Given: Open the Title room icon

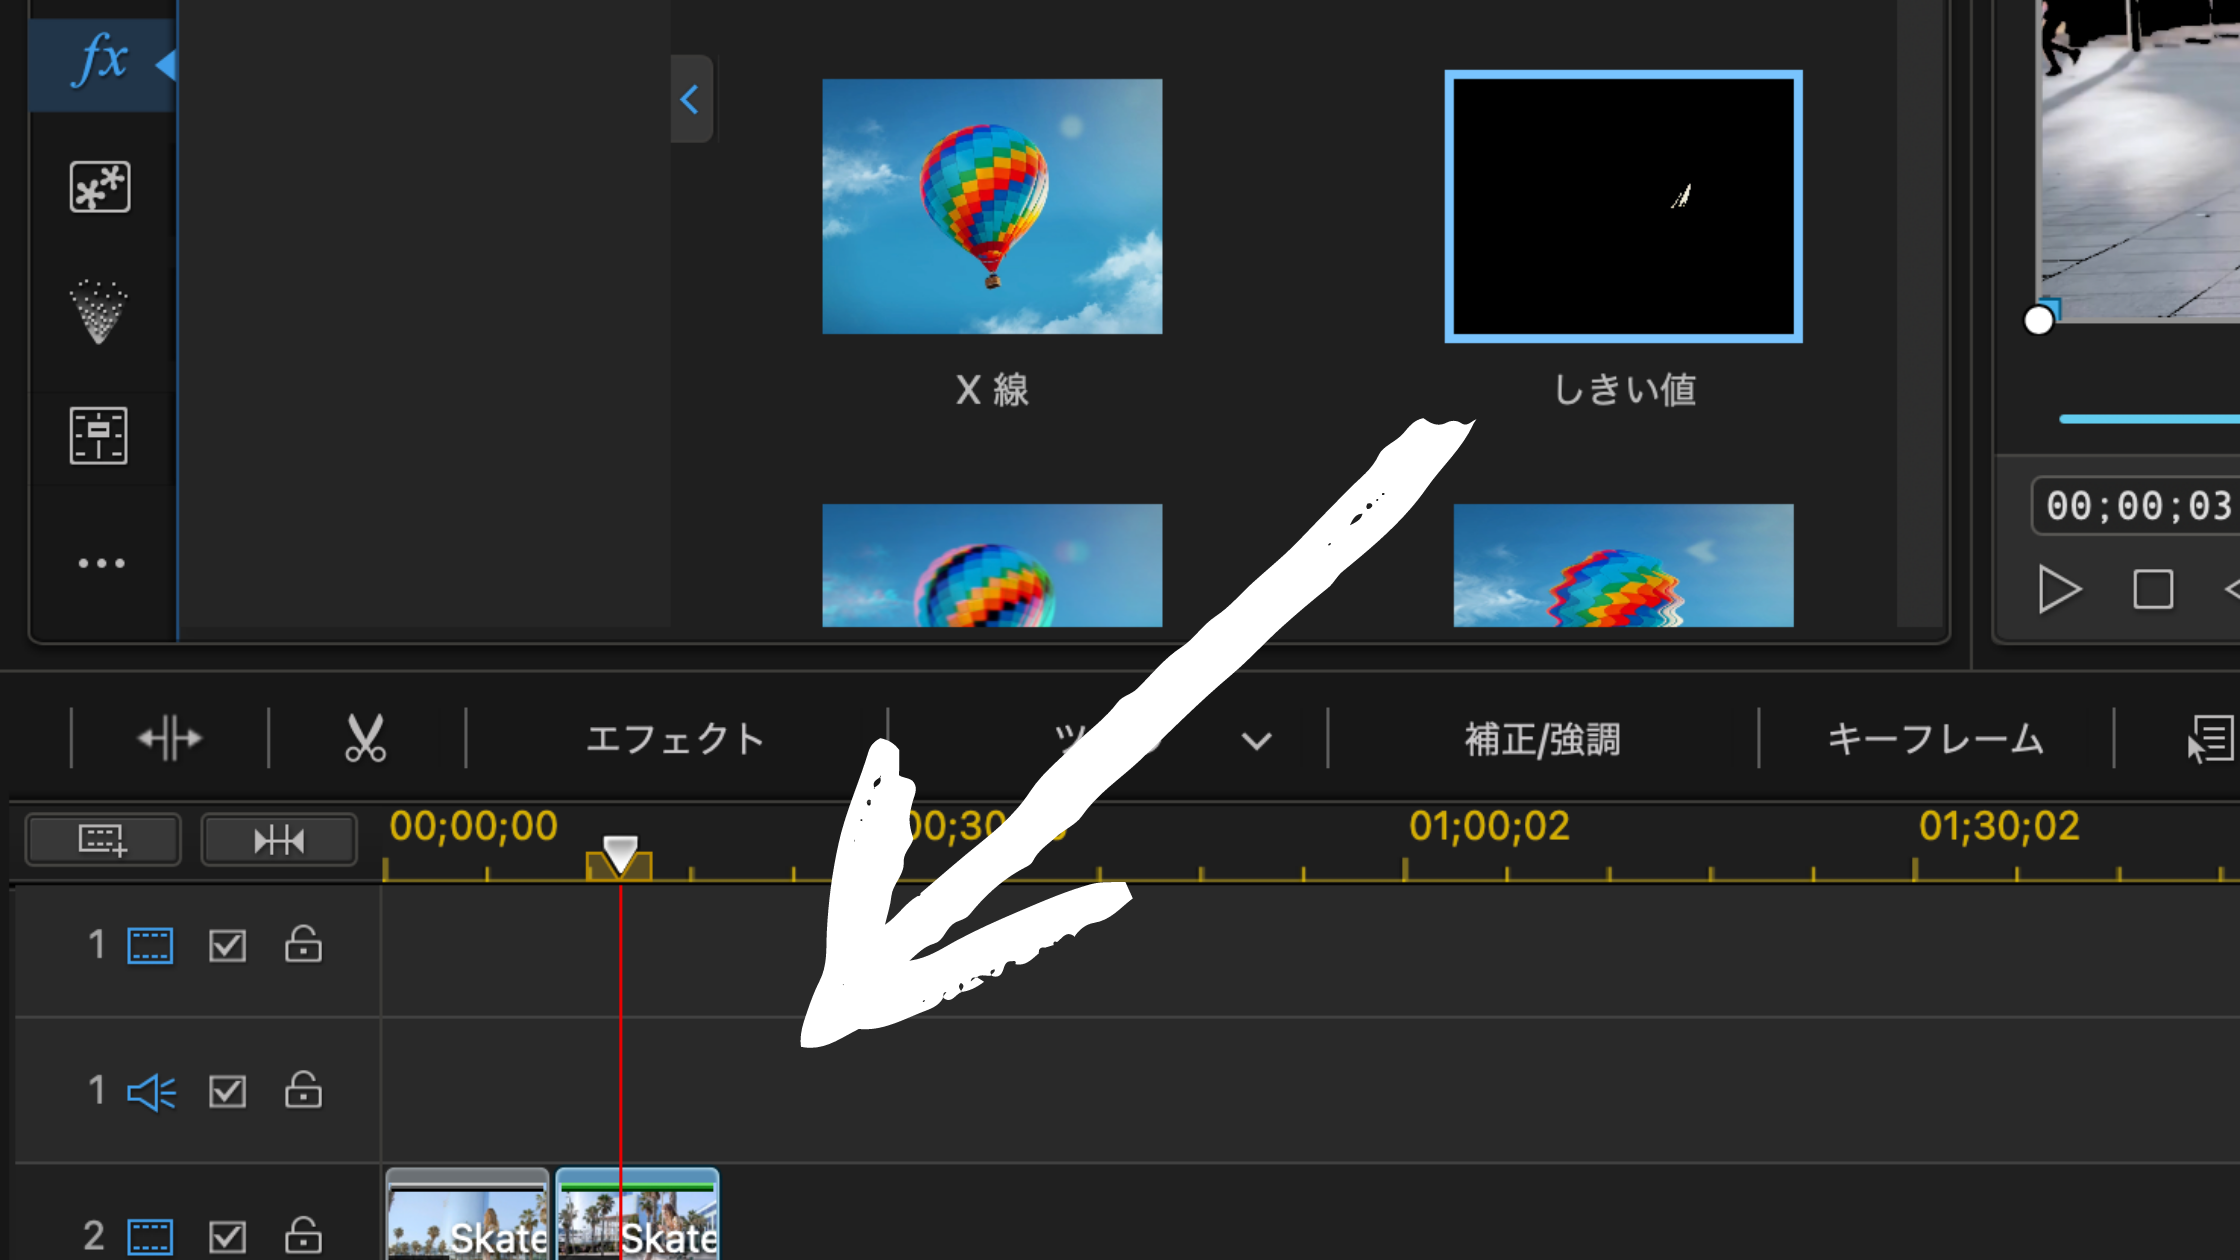Looking at the screenshot, I should (x=99, y=436).
